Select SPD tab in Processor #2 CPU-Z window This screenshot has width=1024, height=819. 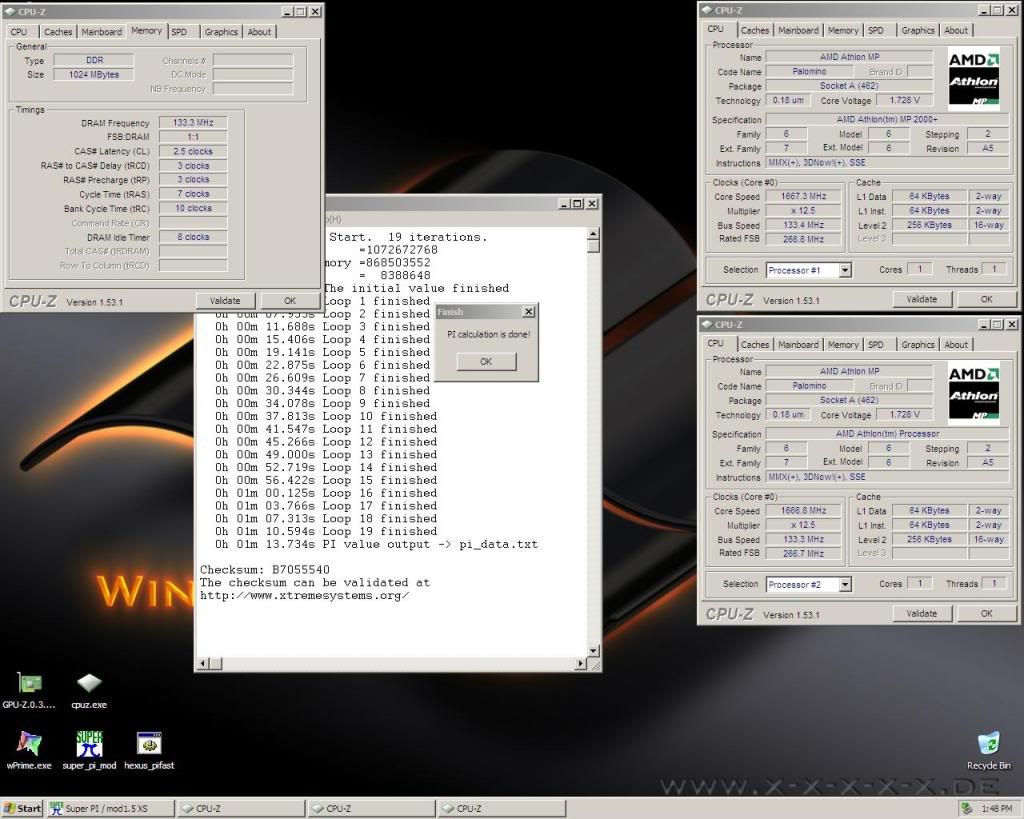tap(876, 344)
